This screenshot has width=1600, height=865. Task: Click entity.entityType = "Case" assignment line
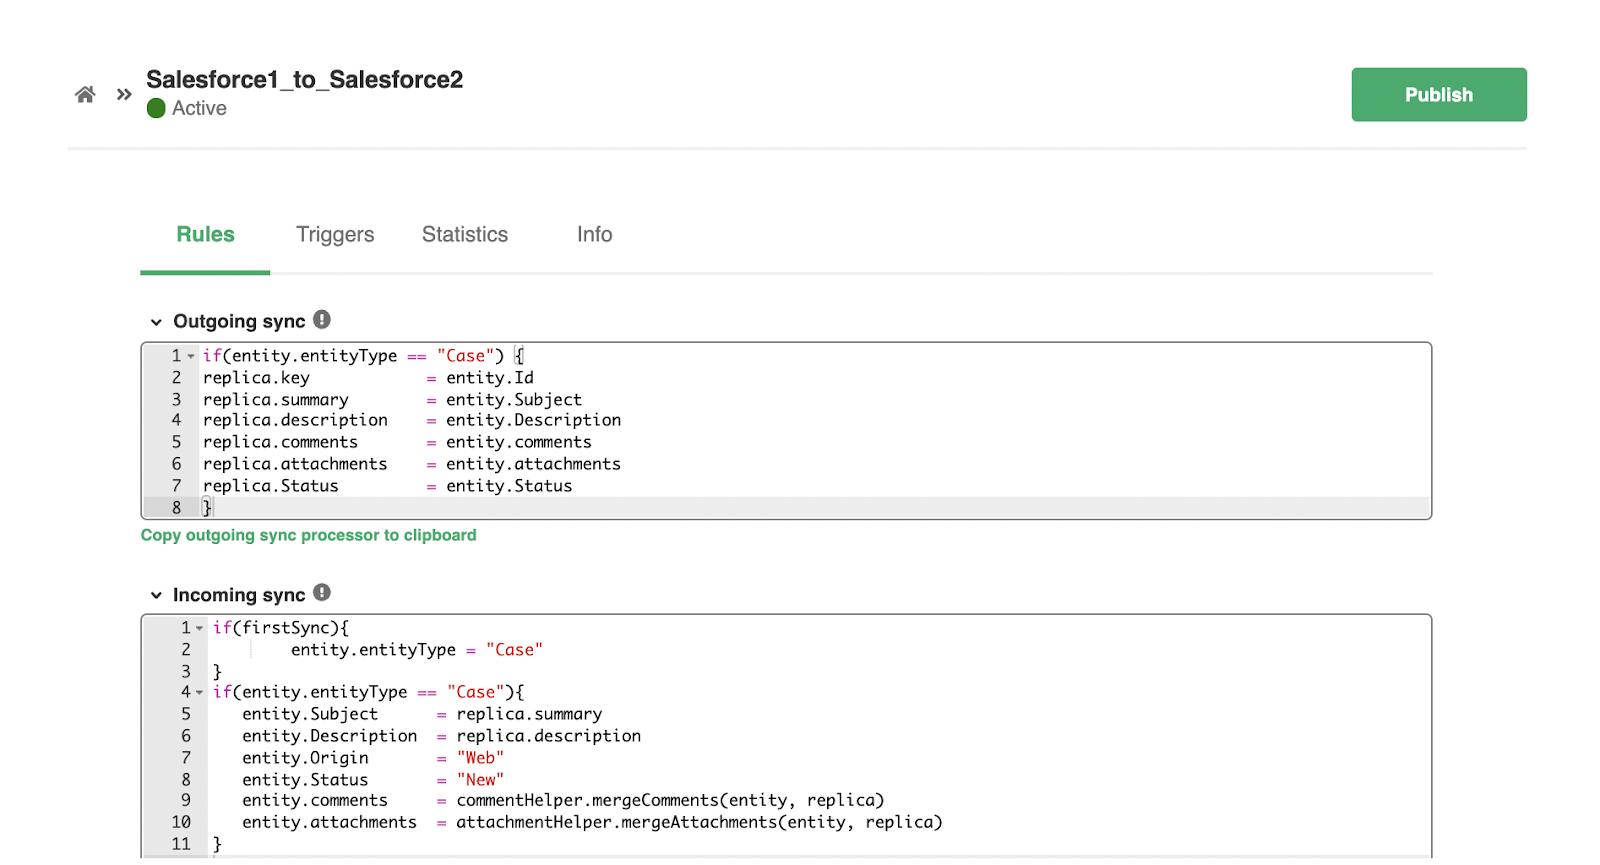417,650
